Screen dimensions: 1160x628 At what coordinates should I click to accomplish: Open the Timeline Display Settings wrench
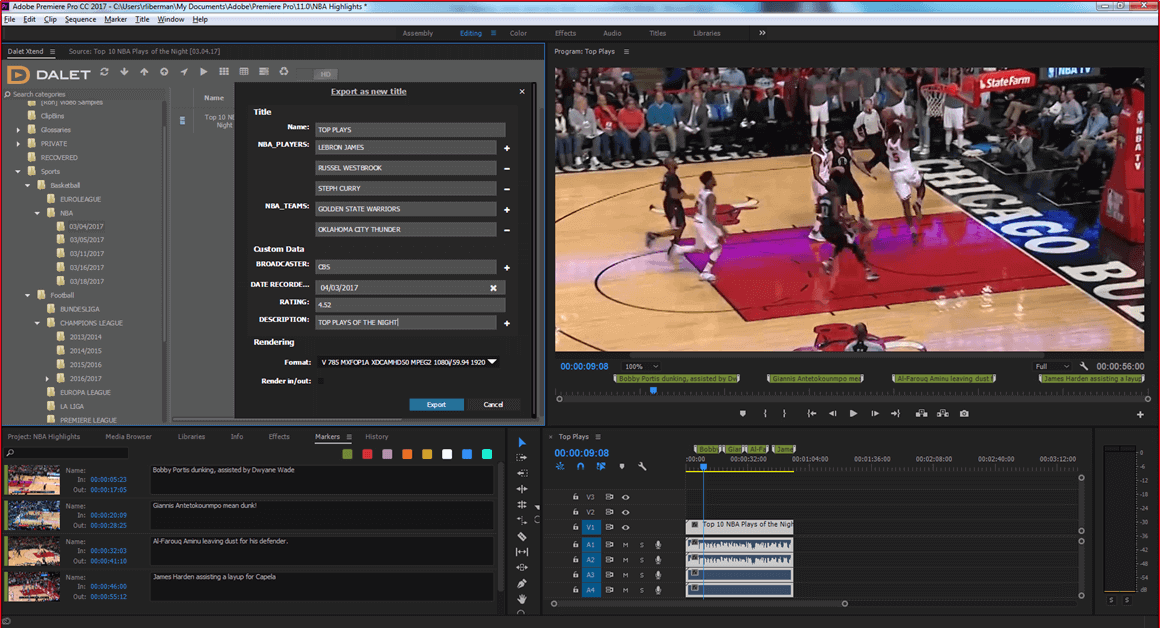[641, 466]
